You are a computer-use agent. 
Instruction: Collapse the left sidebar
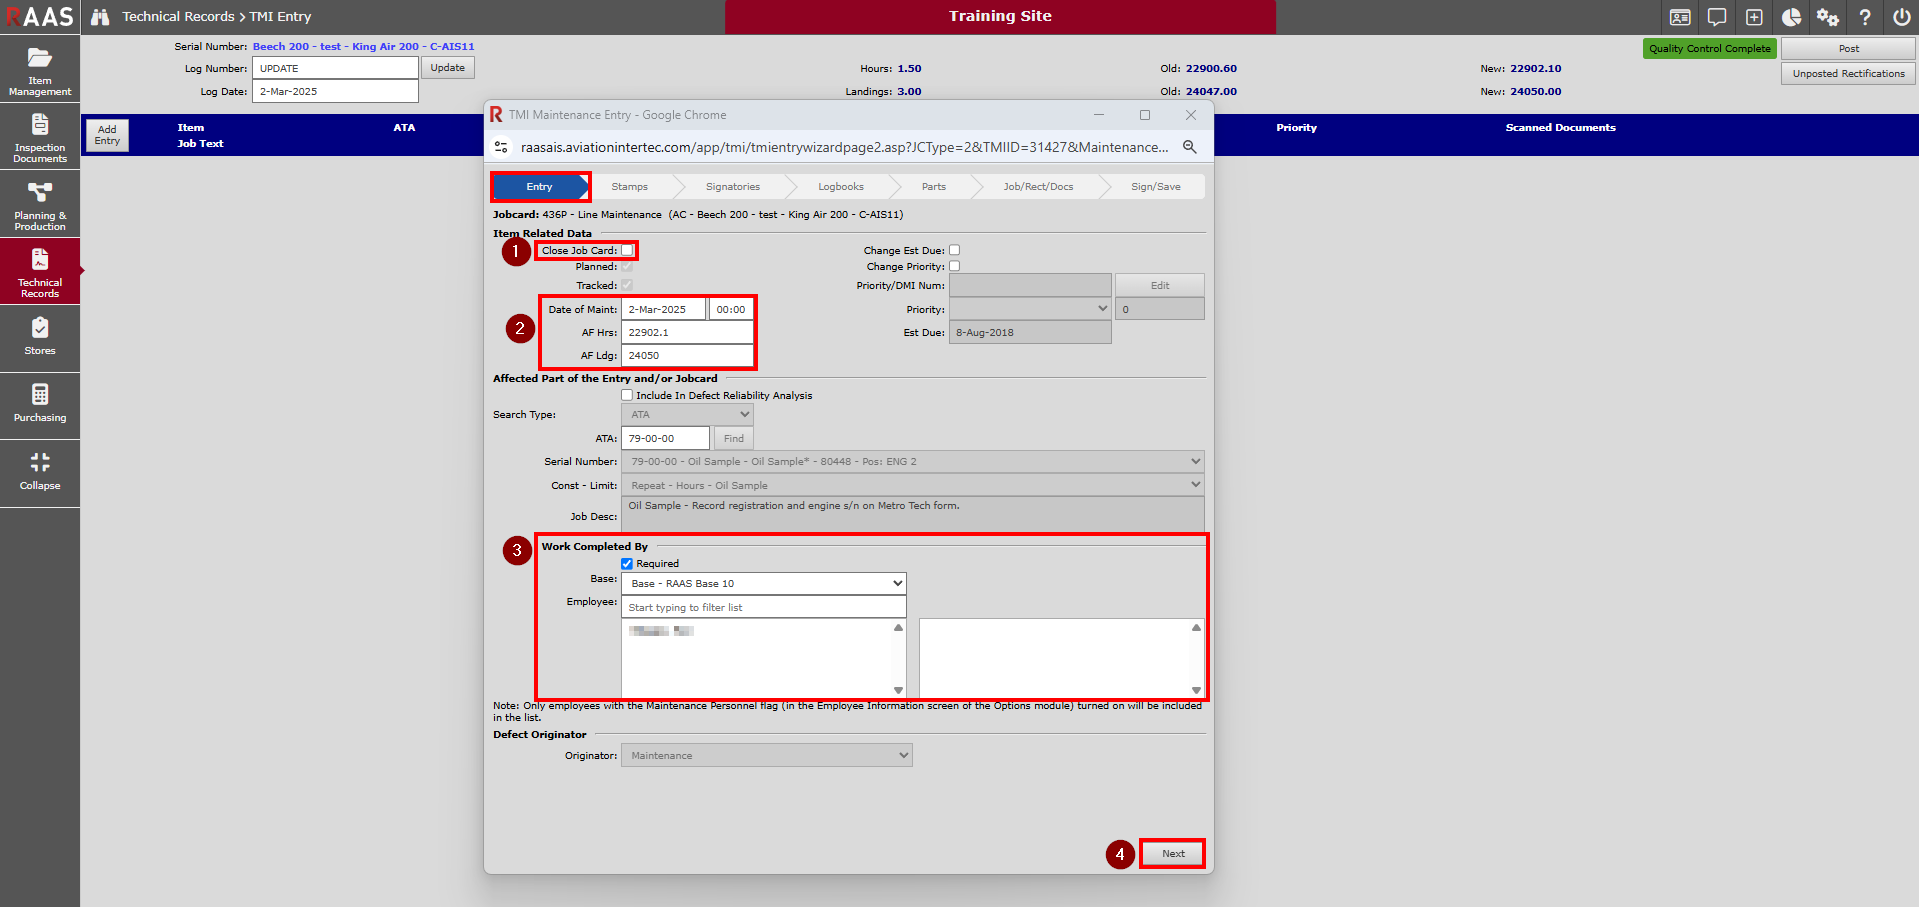[40, 471]
